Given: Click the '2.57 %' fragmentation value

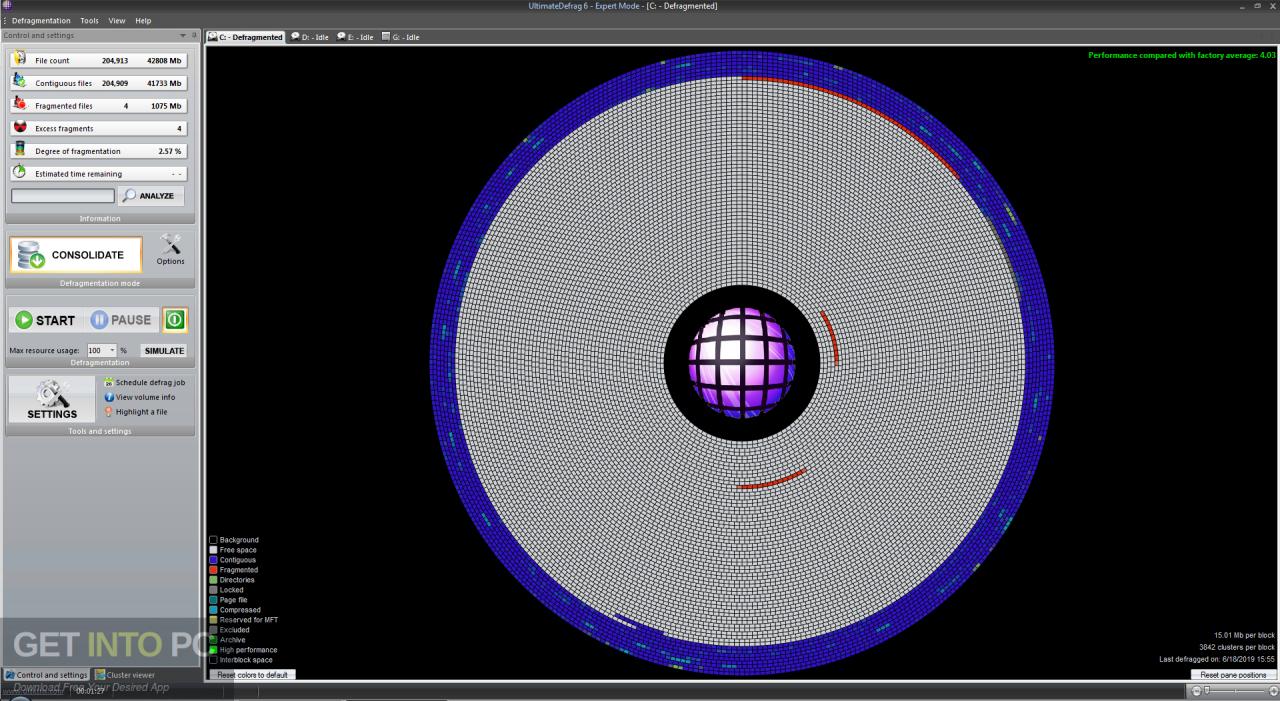Looking at the screenshot, I should click(x=170, y=151).
